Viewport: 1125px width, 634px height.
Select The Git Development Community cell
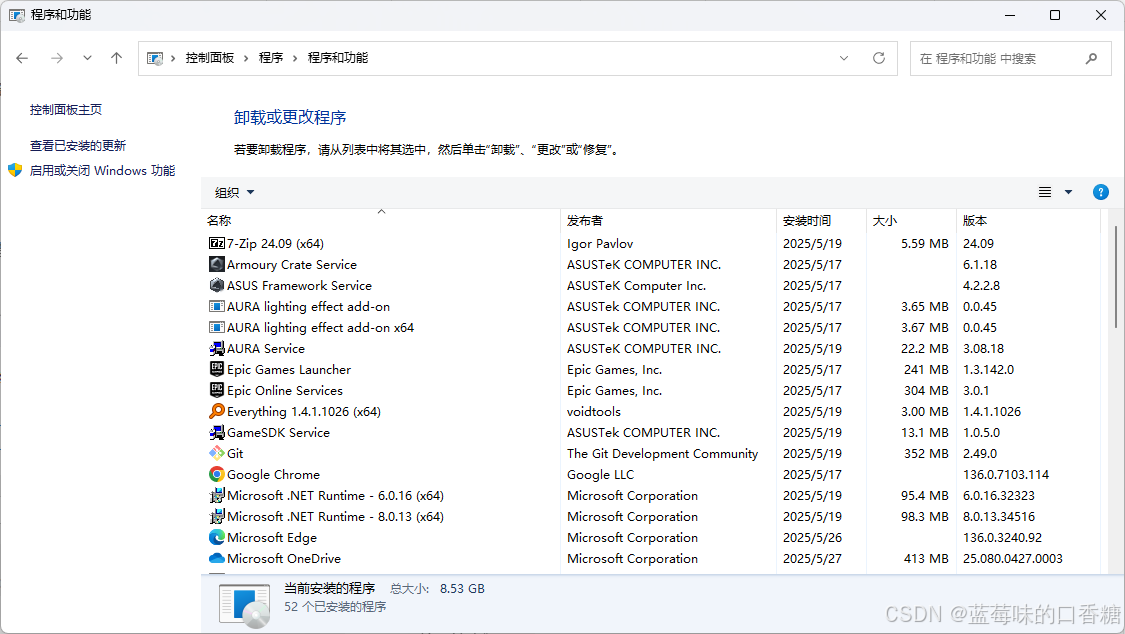(662, 453)
